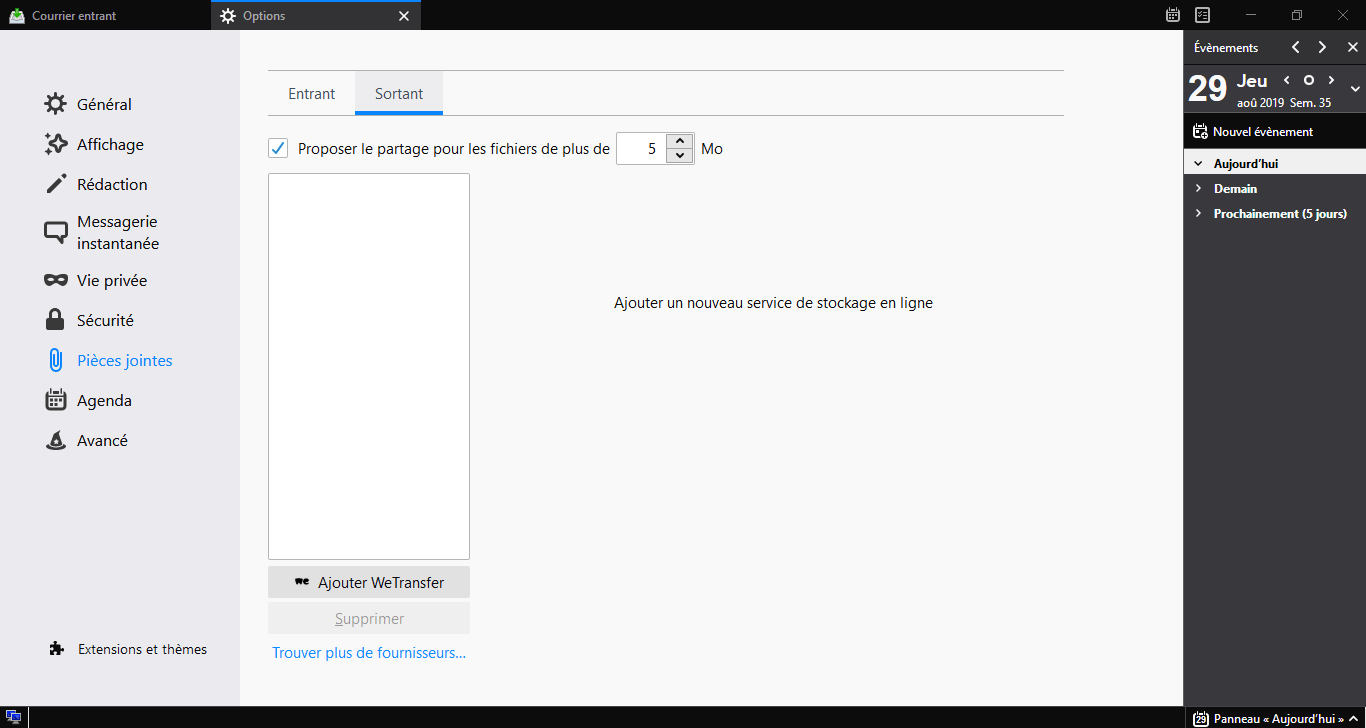Uncheck the Proposer le partage checkbox

278,149
